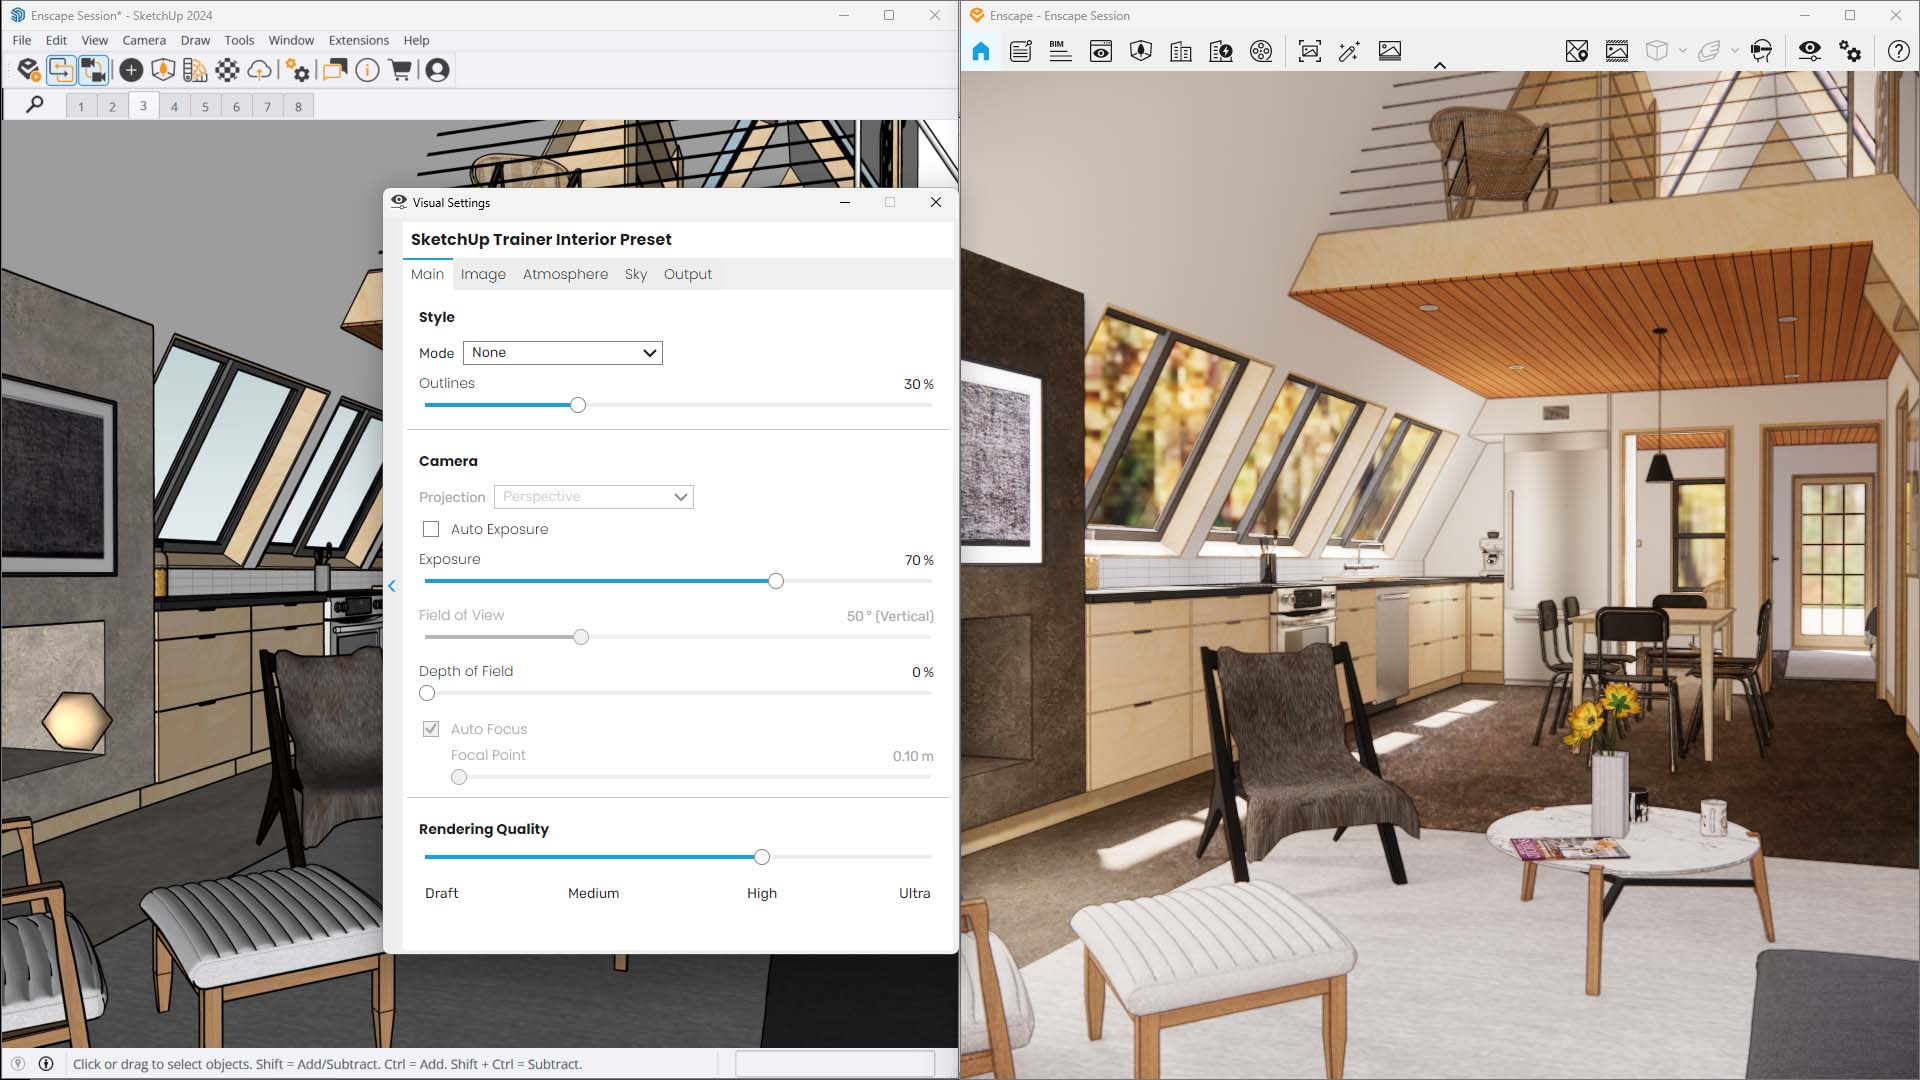
Task: Click the Rendering Quality slider handle
Action: tap(761, 857)
